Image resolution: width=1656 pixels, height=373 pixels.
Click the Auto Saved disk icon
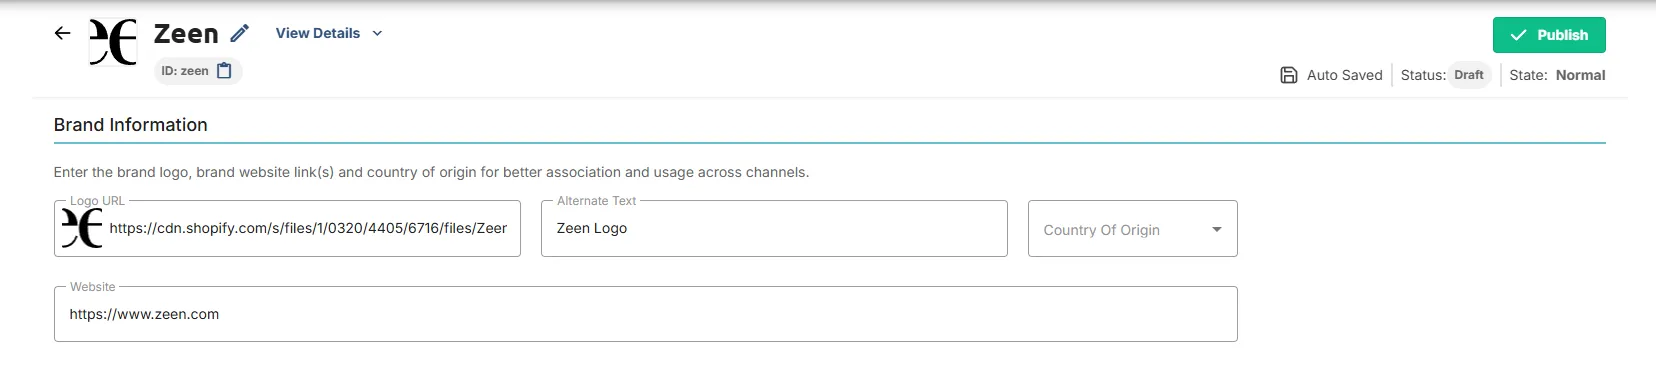(x=1289, y=75)
